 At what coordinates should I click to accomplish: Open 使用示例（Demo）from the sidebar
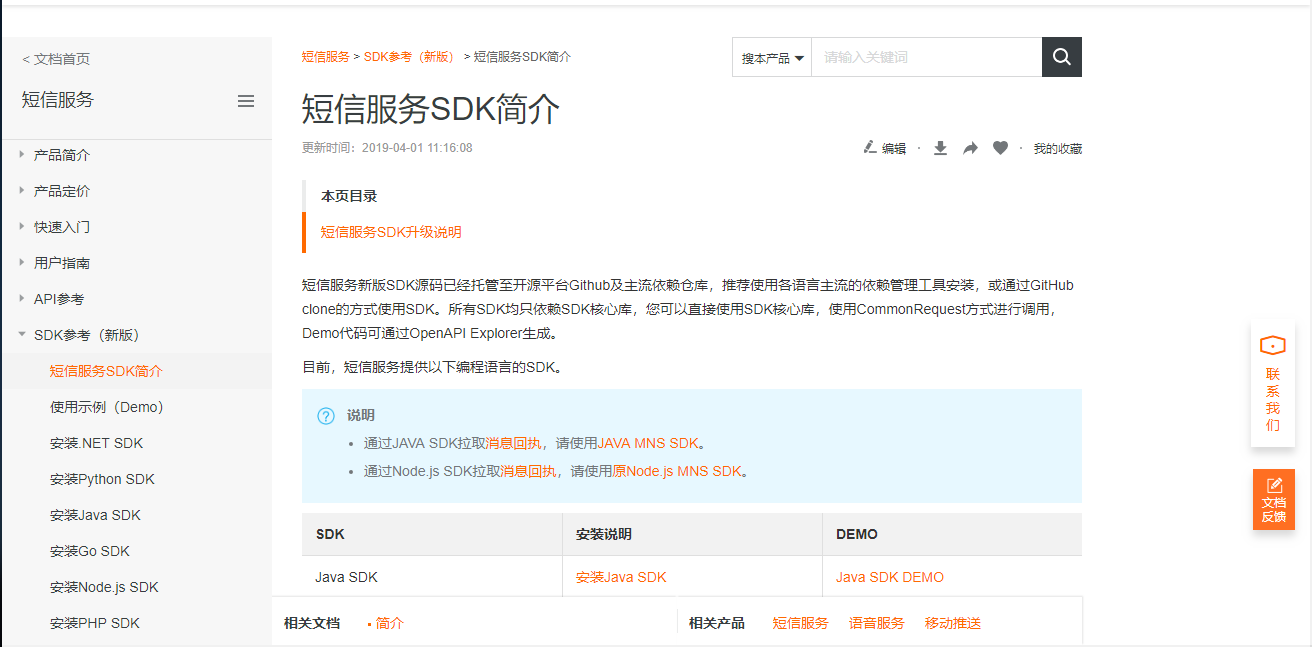(107, 406)
